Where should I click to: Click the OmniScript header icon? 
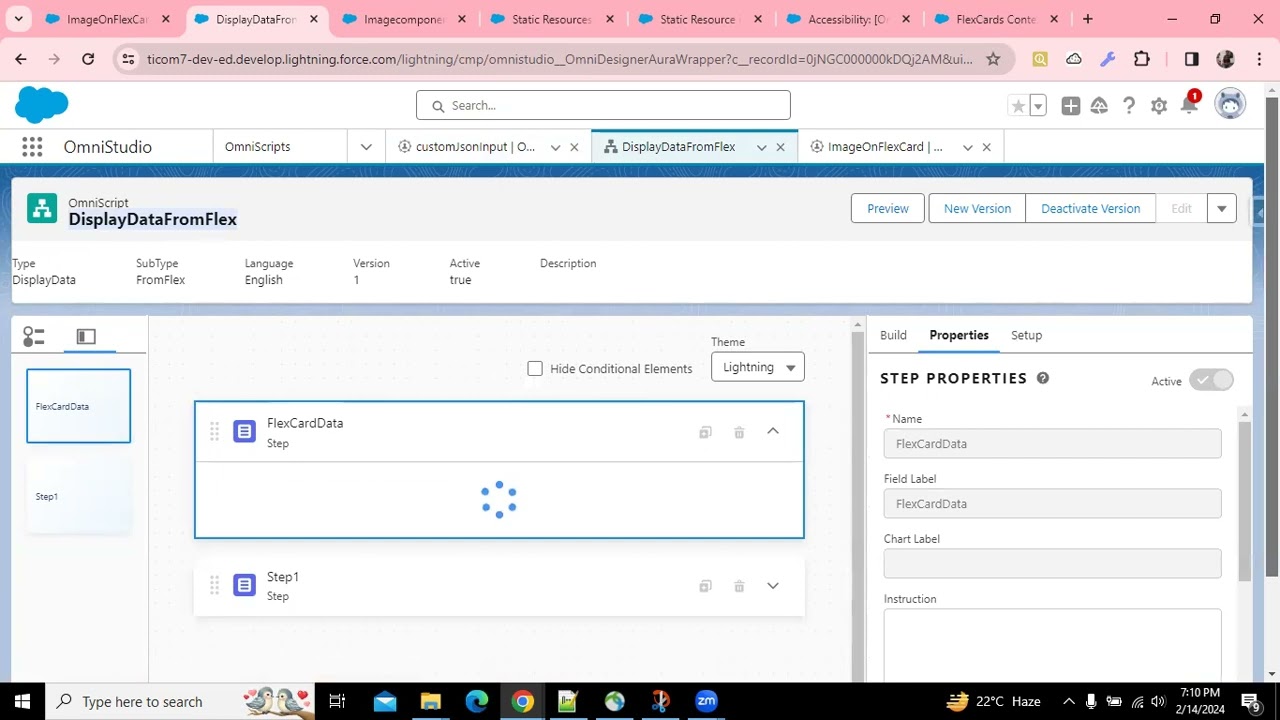[x=42, y=208]
